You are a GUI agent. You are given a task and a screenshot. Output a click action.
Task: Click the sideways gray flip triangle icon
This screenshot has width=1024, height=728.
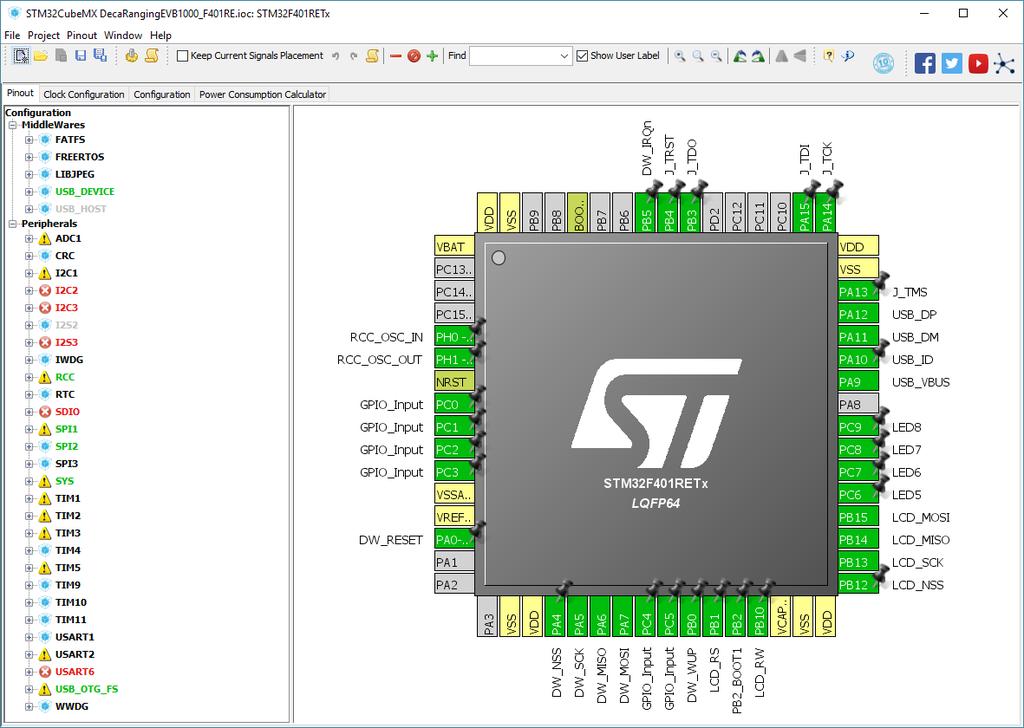coord(800,56)
